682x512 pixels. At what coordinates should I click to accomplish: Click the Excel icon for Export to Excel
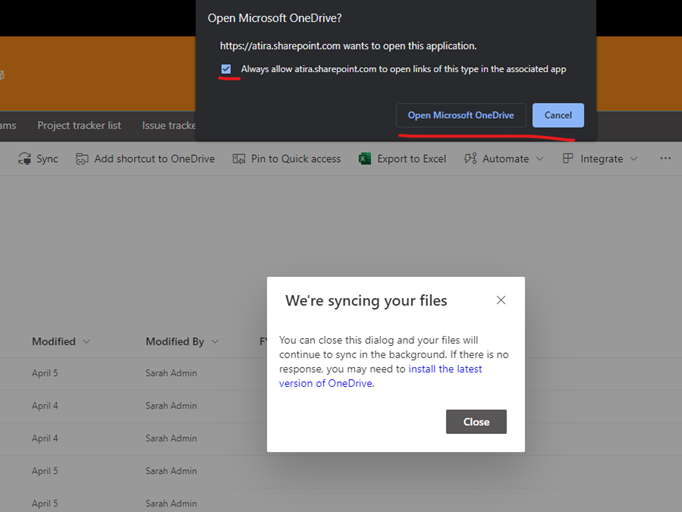point(365,159)
